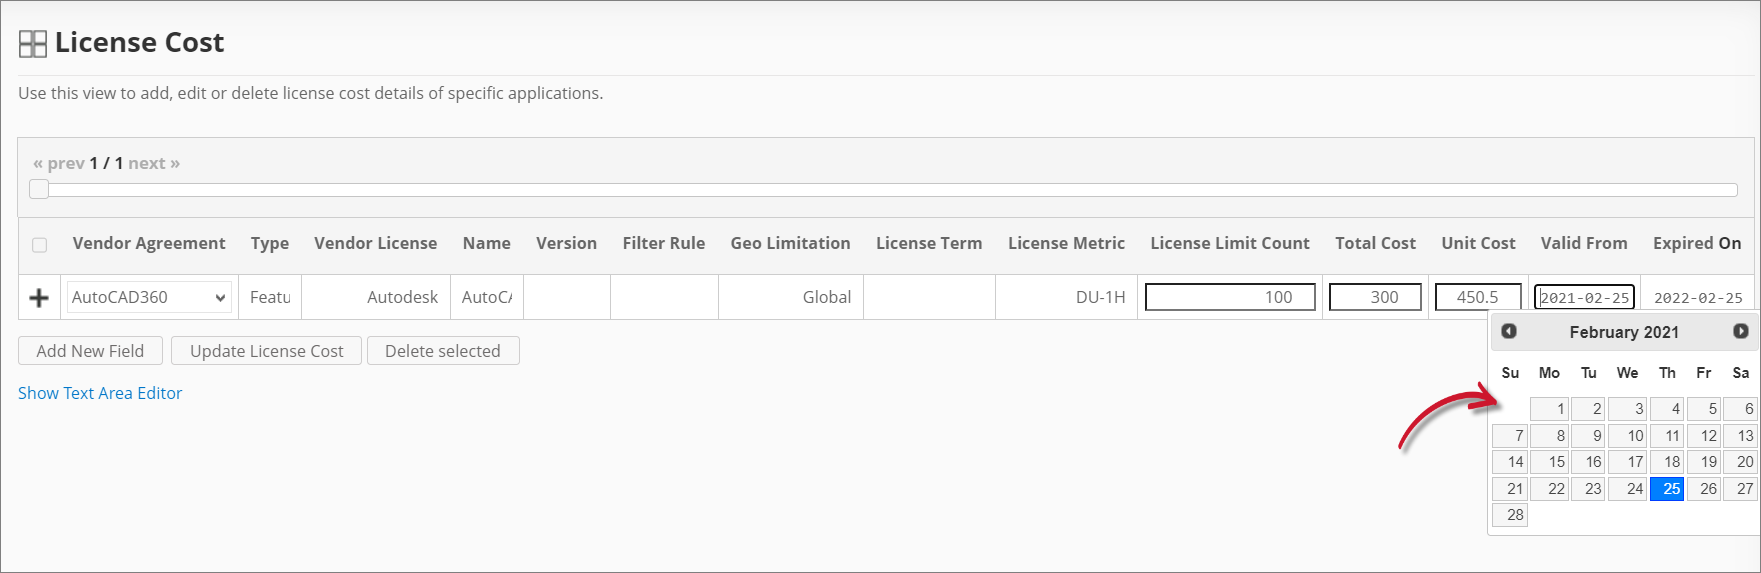1761x573 pixels.
Task: Select February 28 in the calendar
Action: (x=1510, y=515)
